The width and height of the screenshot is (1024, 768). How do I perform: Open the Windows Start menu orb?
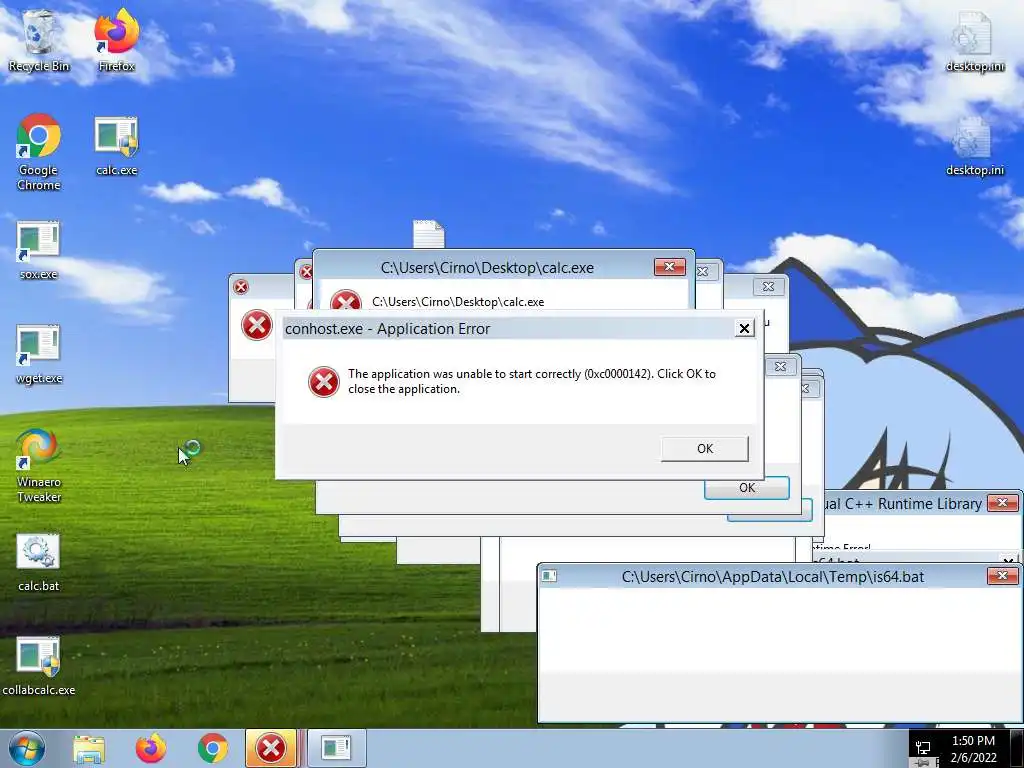pyautogui.click(x=27, y=748)
